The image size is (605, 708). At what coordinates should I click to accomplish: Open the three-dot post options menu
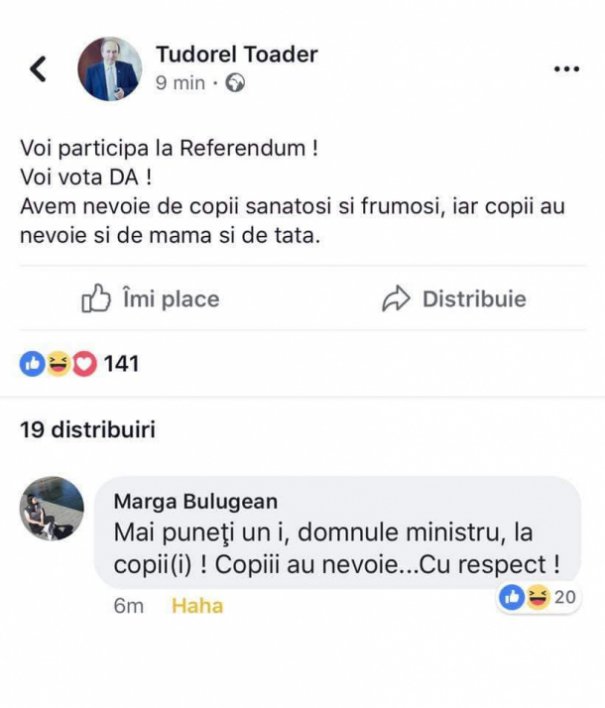pos(566,69)
